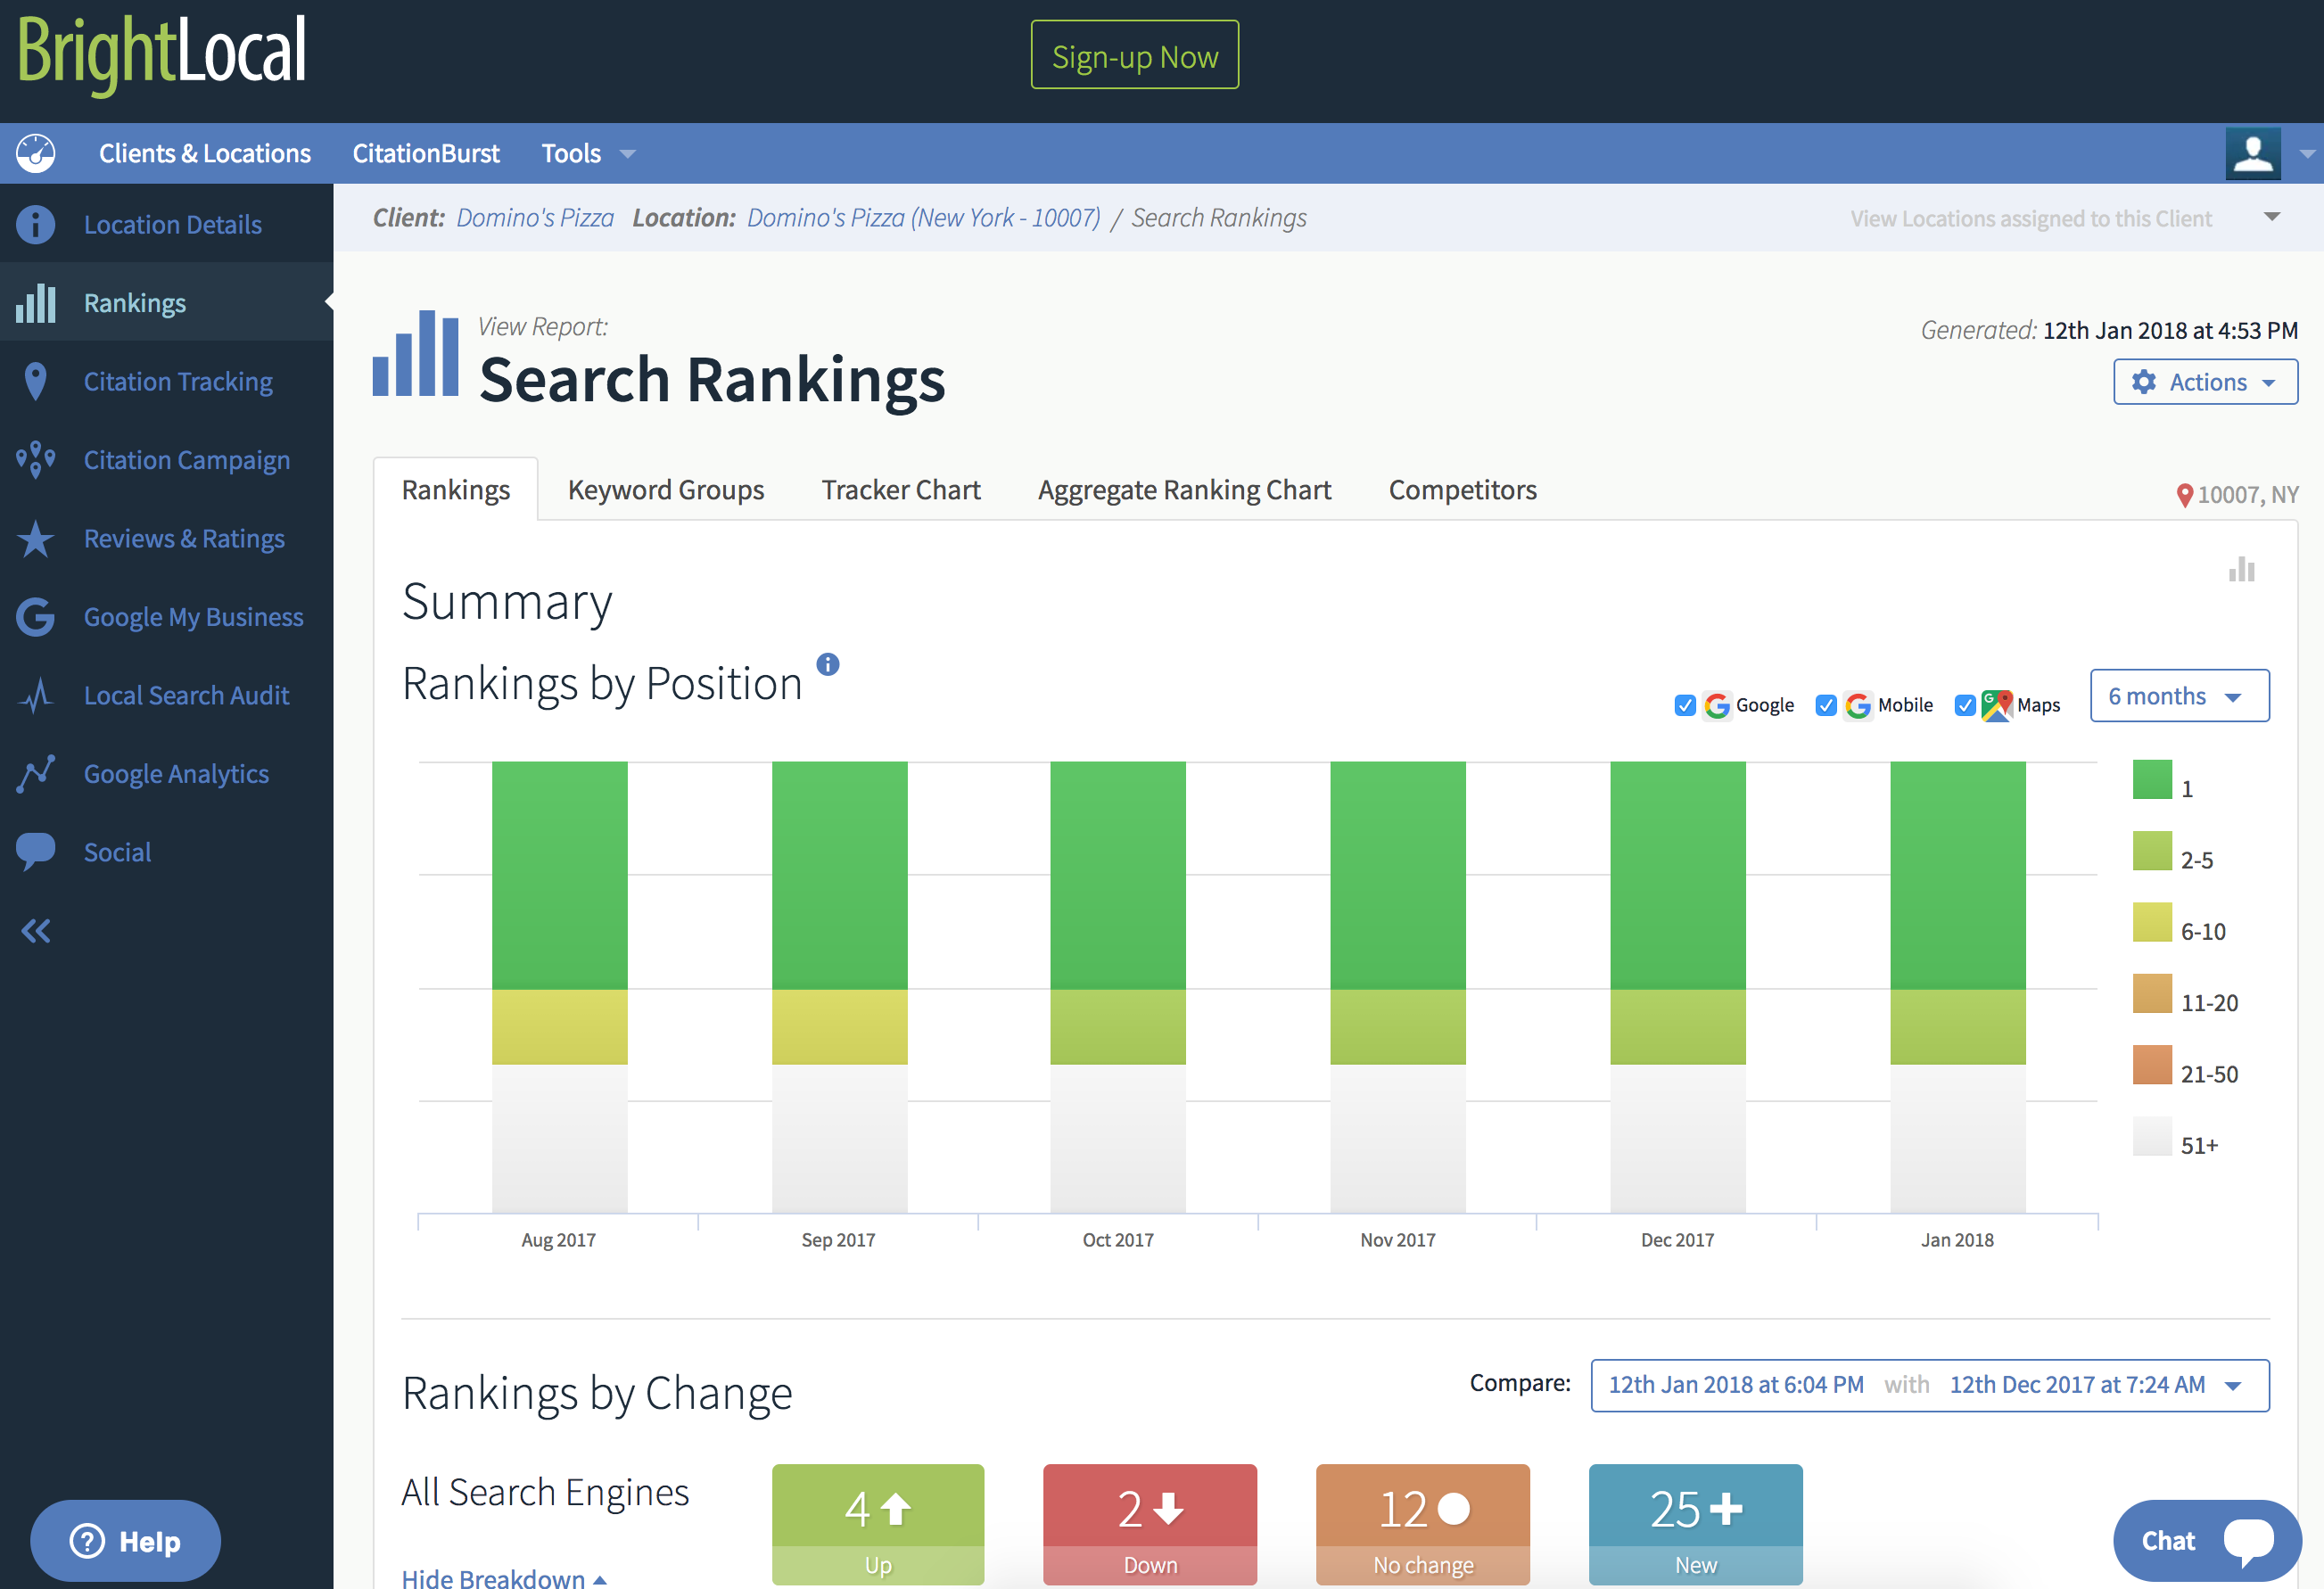Open the Competitors tab
This screenshot has height=1589, width=2324.
click(1462, 490)
